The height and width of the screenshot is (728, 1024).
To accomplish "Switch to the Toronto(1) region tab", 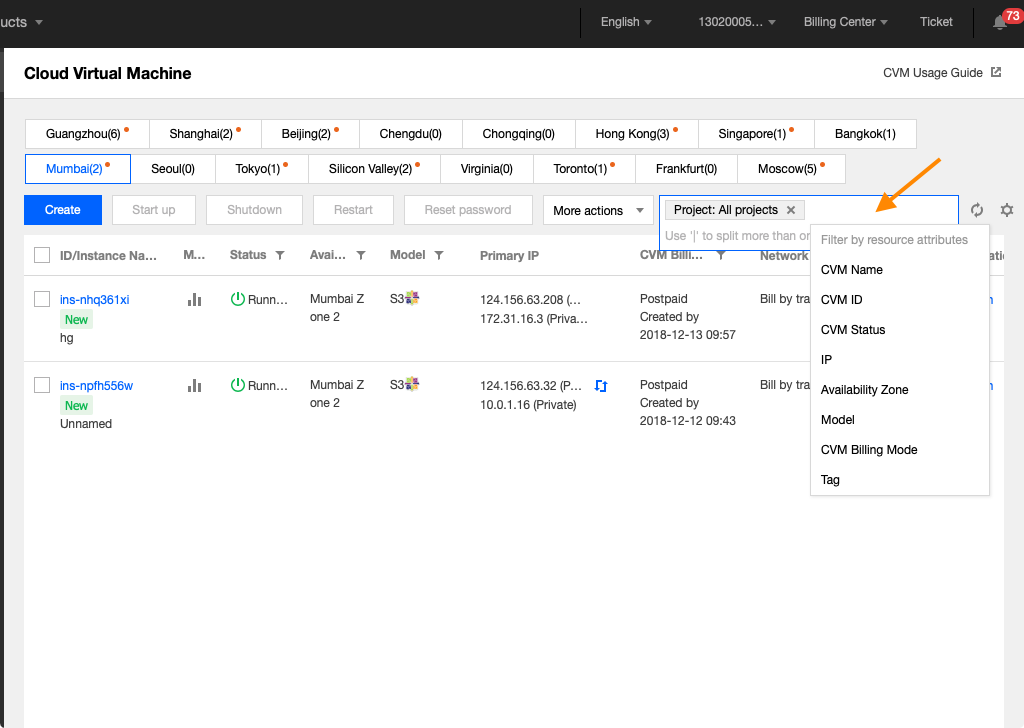I will (x=584, y=169).
